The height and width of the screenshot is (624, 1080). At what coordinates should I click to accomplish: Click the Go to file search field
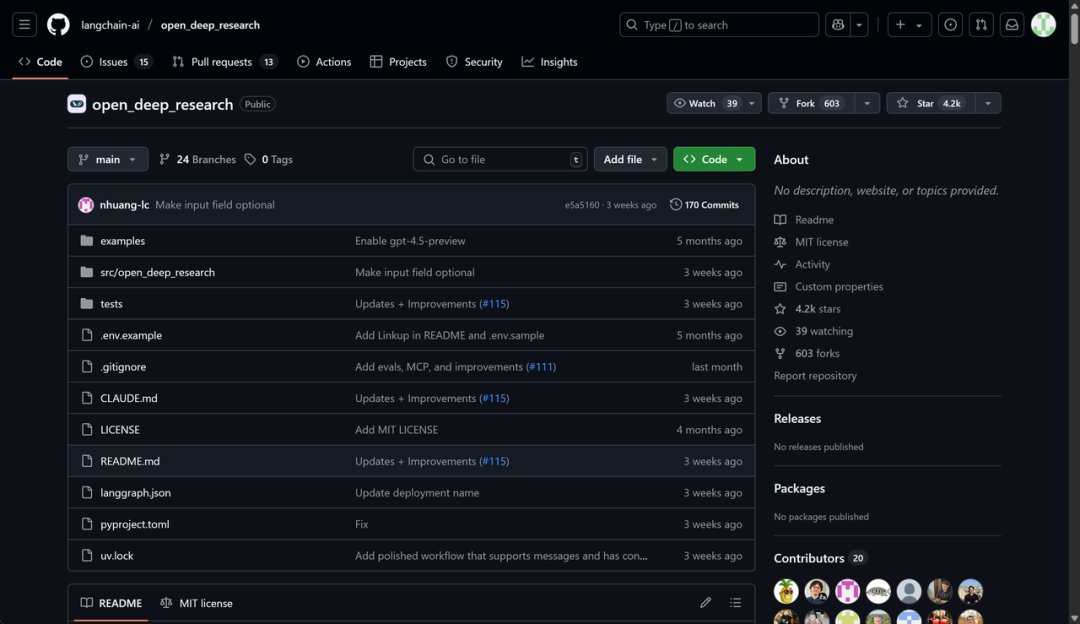click(x=500, y=159)
